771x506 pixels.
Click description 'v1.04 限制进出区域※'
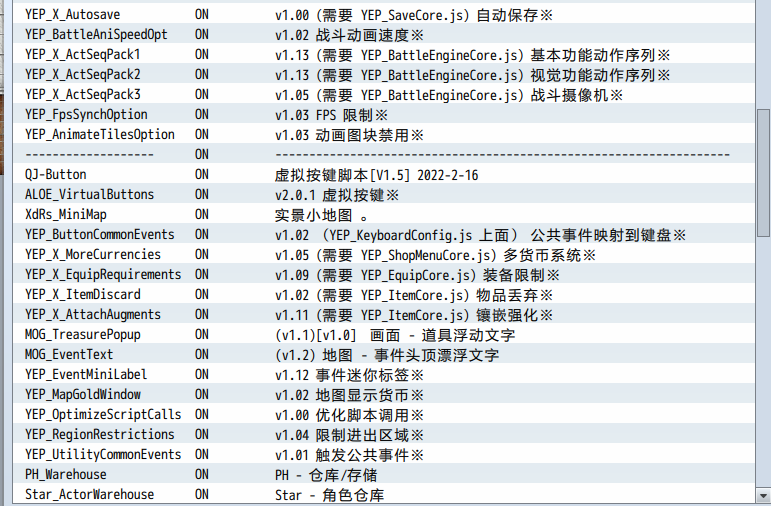349,435
